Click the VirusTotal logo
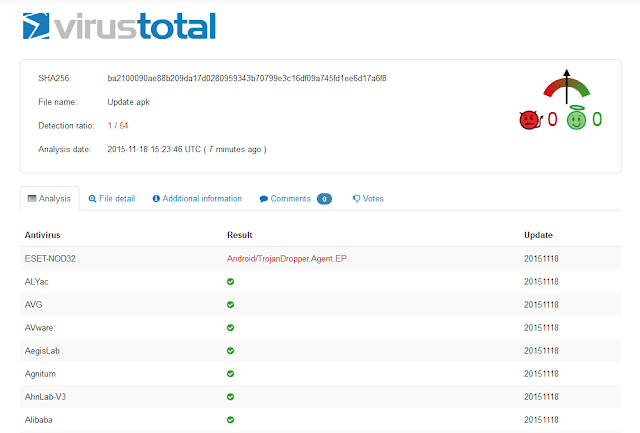Image resolution: width=640 pixels, height=433 pixels. point(119,26)
